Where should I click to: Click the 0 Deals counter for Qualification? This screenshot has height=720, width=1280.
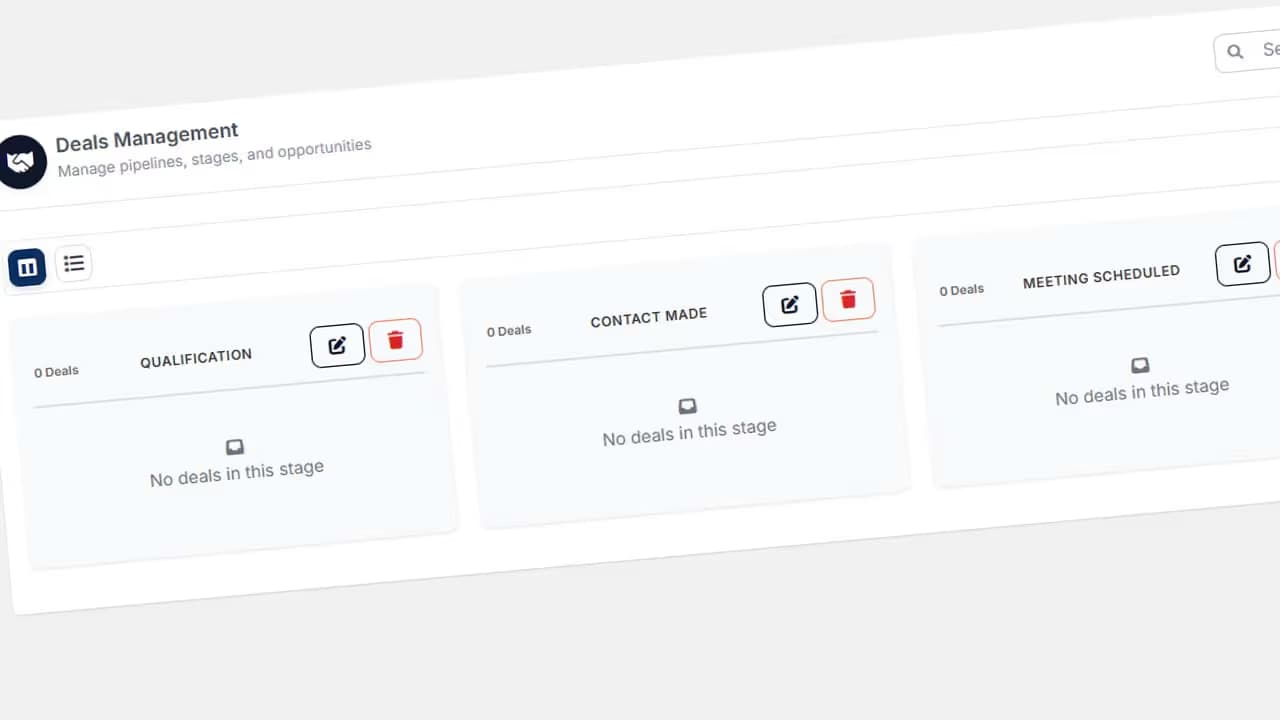(x=56, y=371)
